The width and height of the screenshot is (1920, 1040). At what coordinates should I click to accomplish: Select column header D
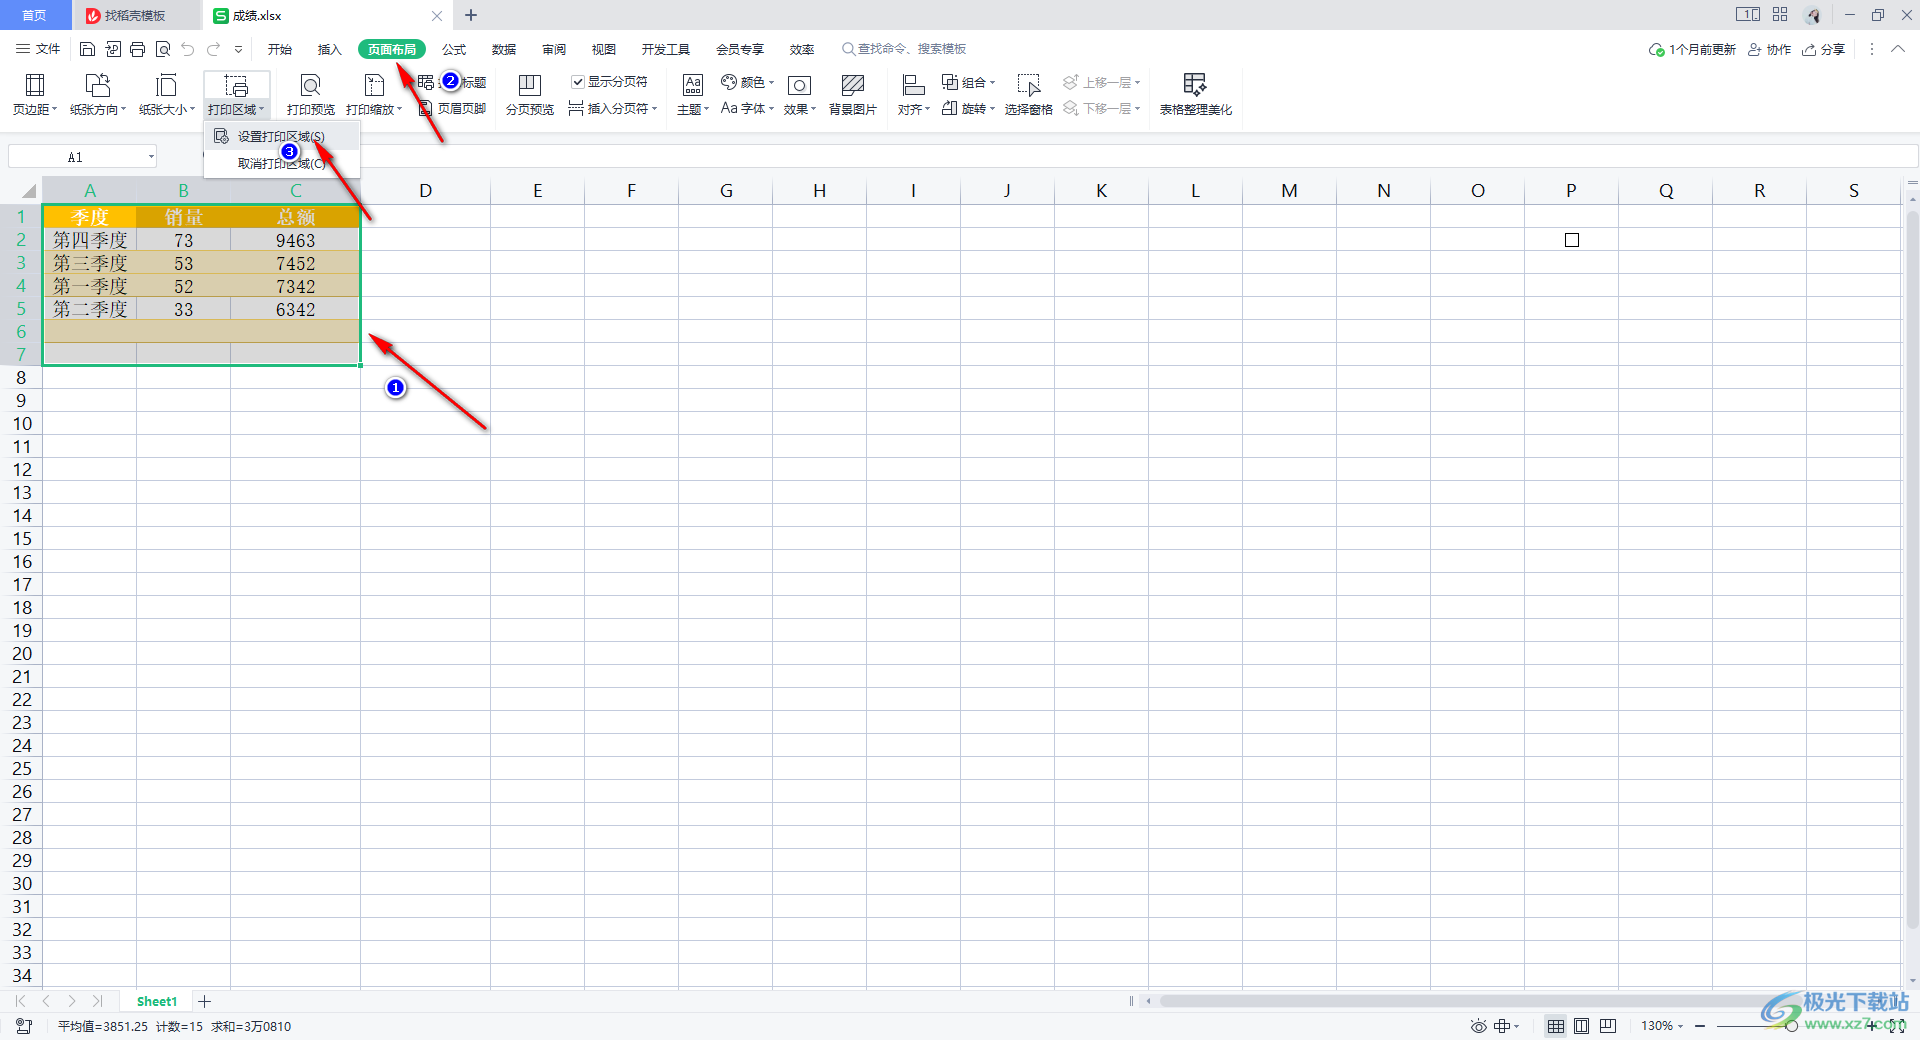425,191
